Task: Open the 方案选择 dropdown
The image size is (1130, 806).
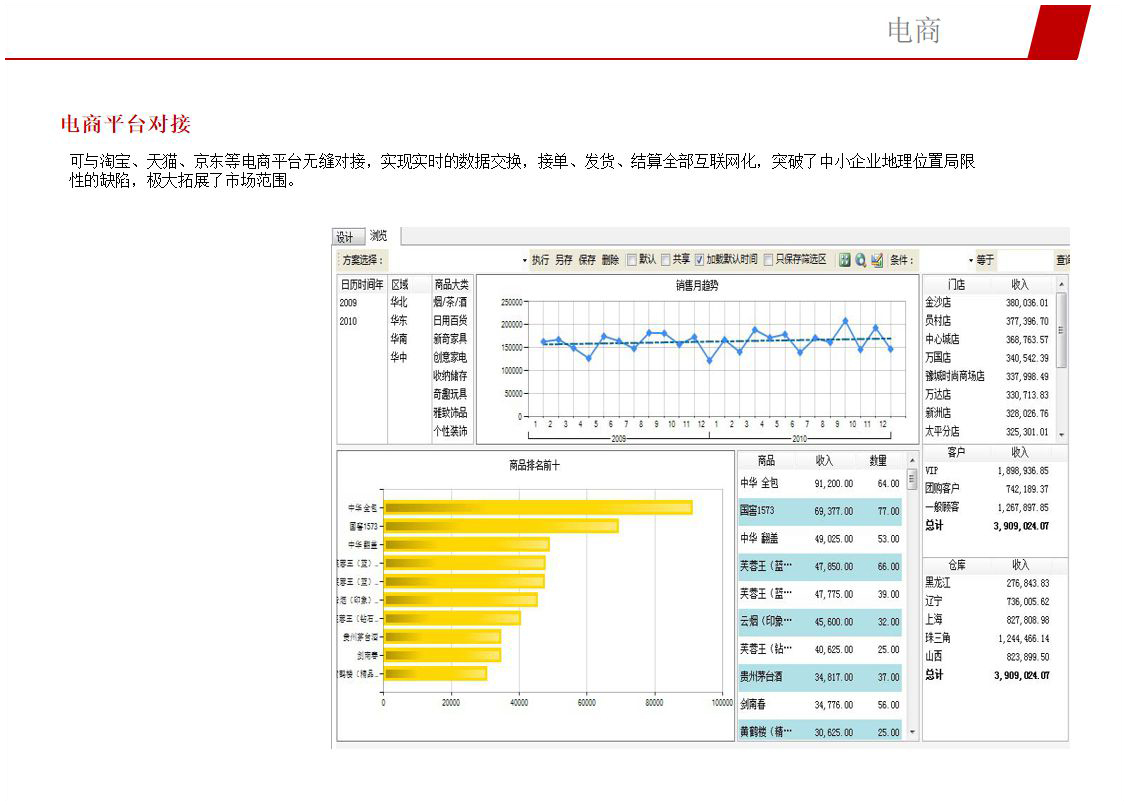Action: pyautogui.click(x=524, y=261)
